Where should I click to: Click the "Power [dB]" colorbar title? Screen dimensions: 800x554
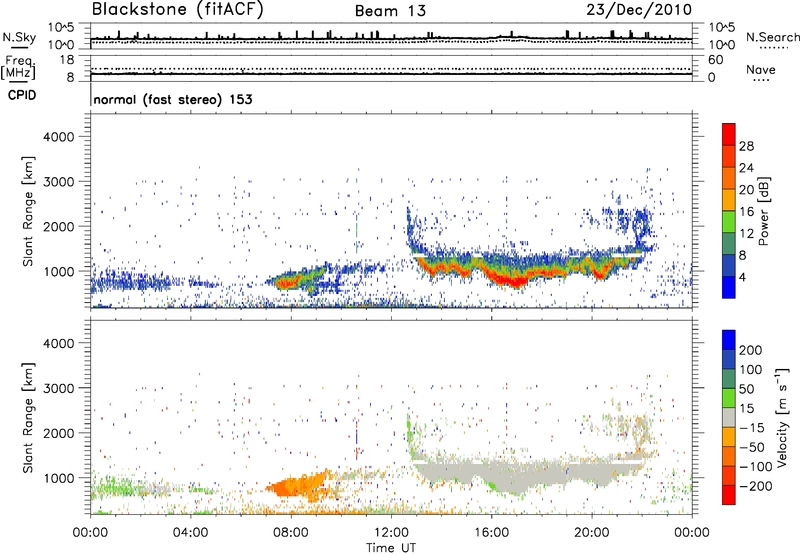pyautogui.click(x=763, y=211)
